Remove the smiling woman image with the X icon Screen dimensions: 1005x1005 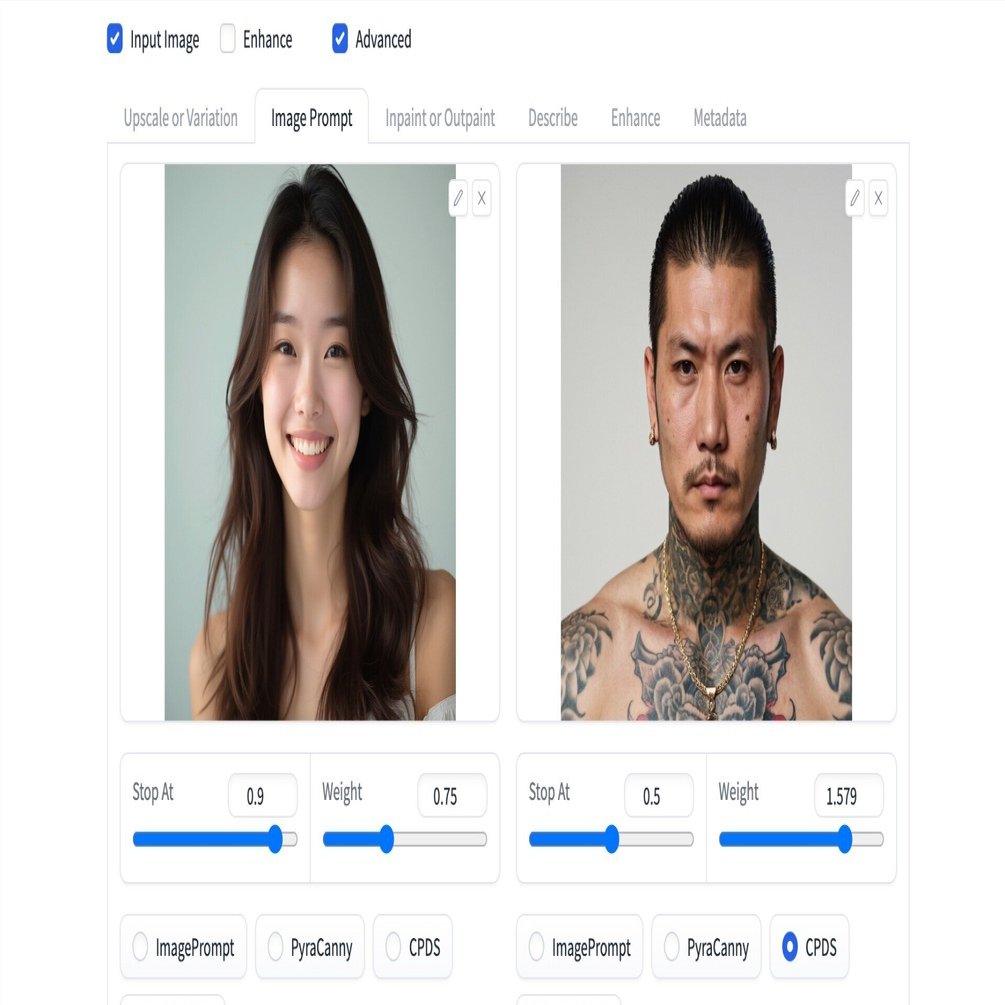coord(482,199)
